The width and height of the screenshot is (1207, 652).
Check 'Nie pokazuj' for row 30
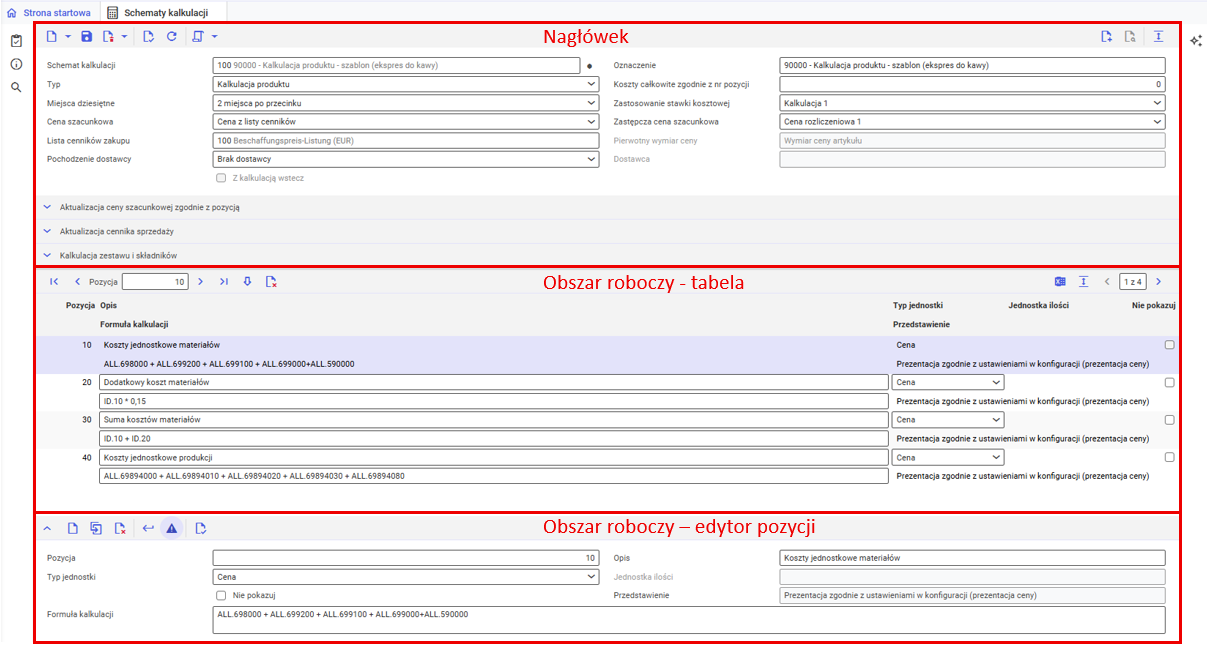click(1169, 420)
